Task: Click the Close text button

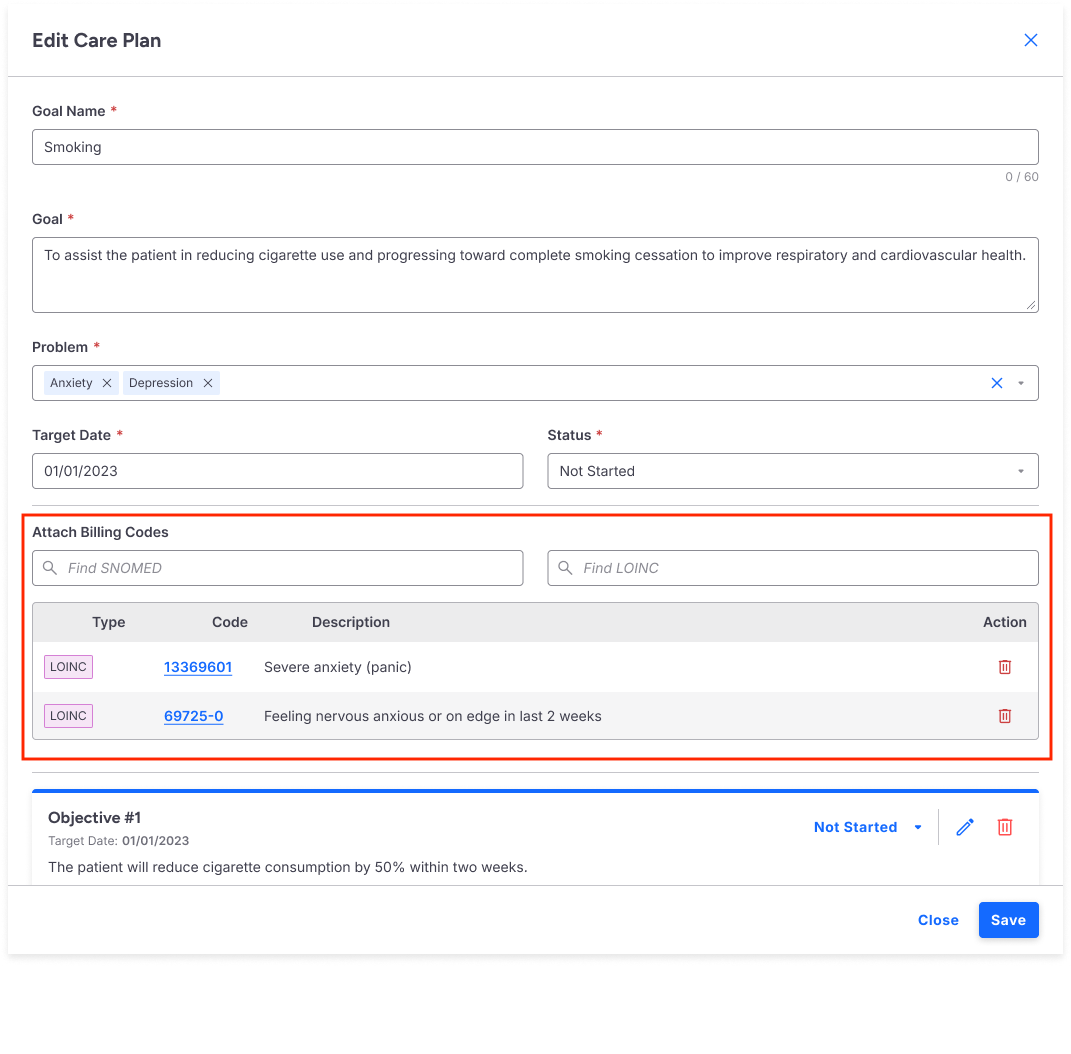Action: tap(938, 920)
